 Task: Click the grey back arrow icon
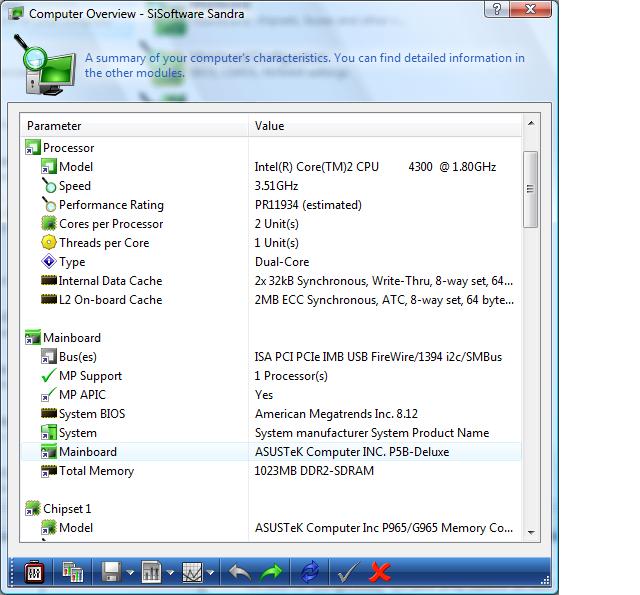click(240, 572)
